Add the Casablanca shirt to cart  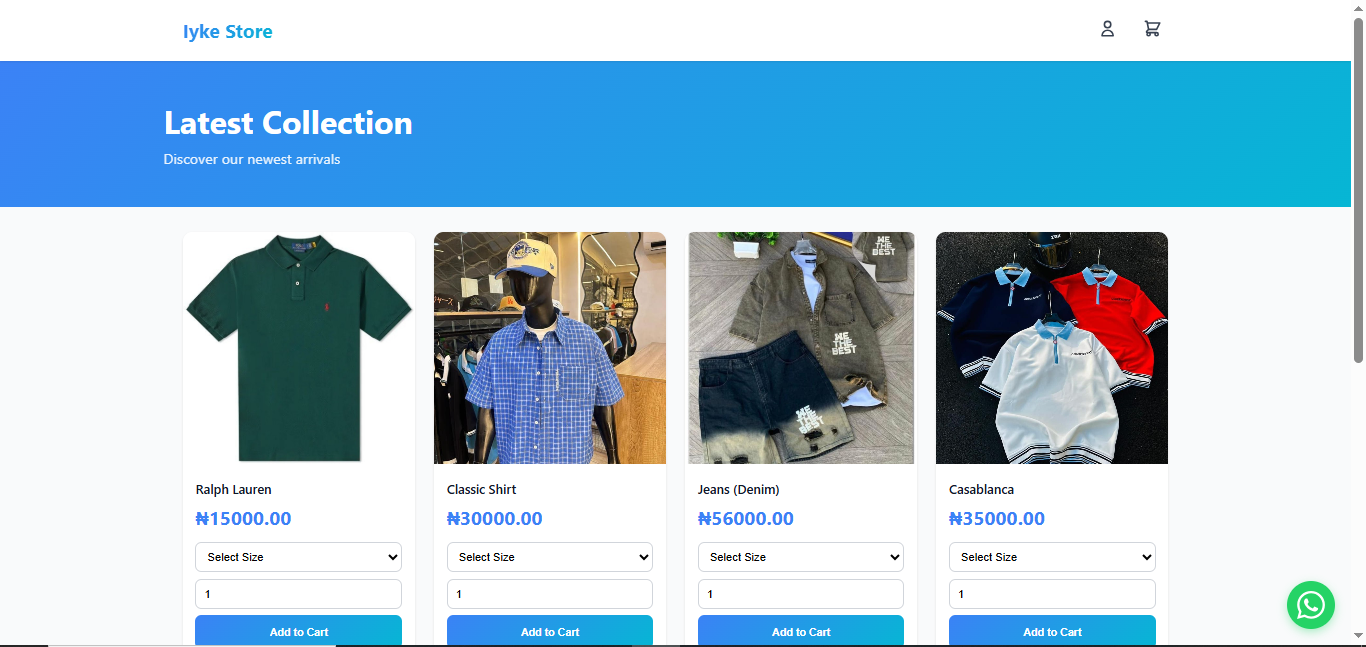(x=1052, y=631)
